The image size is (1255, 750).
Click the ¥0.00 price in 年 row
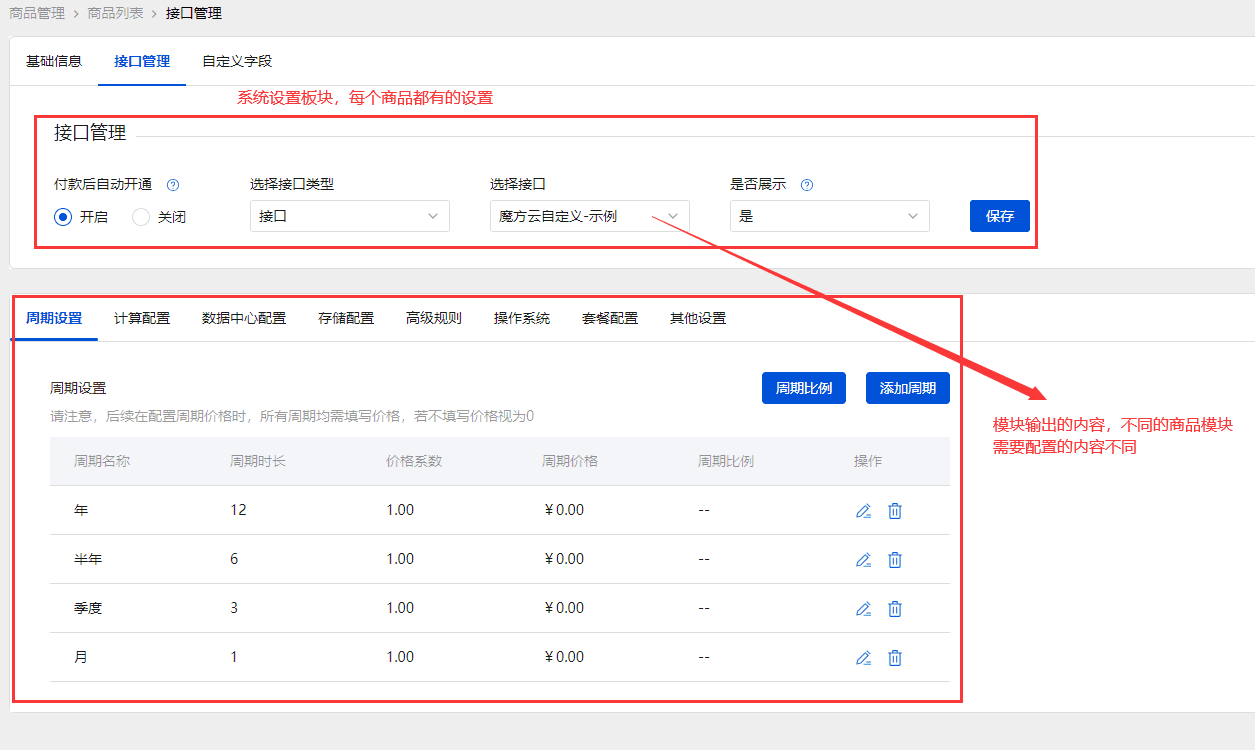(564, 510)
